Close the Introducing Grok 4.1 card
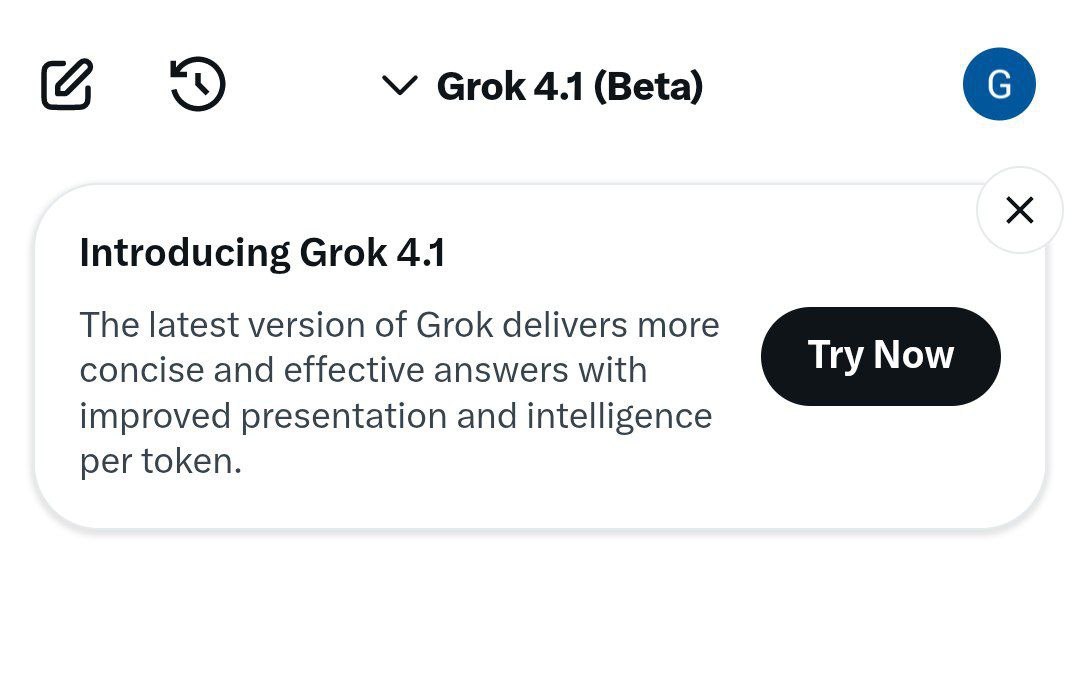 click(x=1019, y=210)
